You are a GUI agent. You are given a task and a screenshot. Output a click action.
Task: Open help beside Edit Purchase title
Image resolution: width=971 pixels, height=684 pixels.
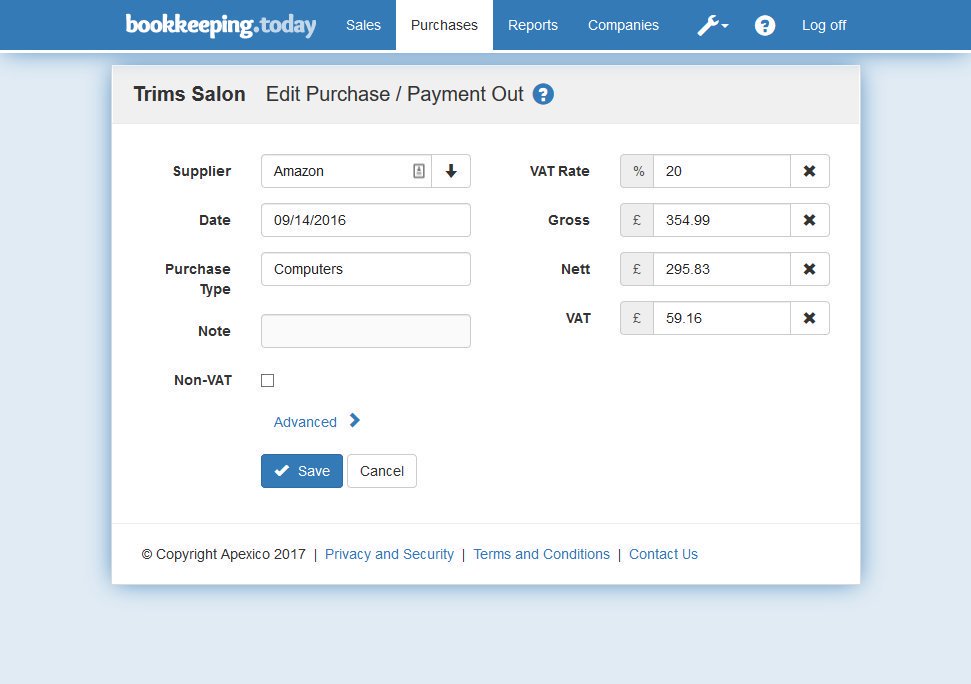(x=543, y=94)
